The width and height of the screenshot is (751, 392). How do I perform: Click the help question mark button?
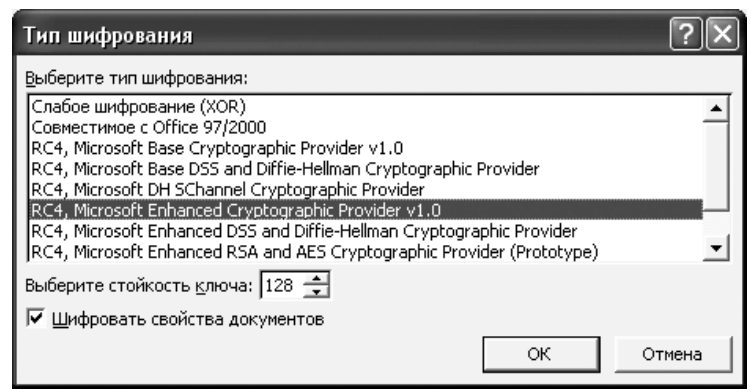click(x=686, y=35)
